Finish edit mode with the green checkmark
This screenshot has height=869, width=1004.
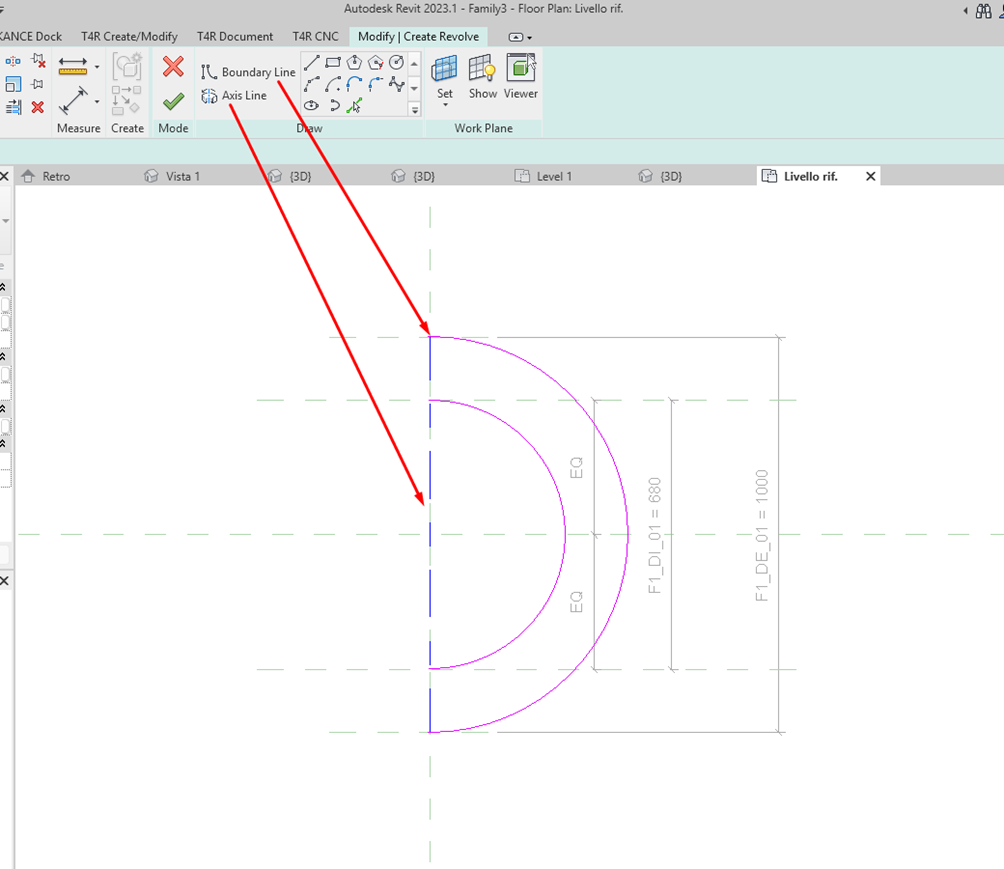coord(174,101)
